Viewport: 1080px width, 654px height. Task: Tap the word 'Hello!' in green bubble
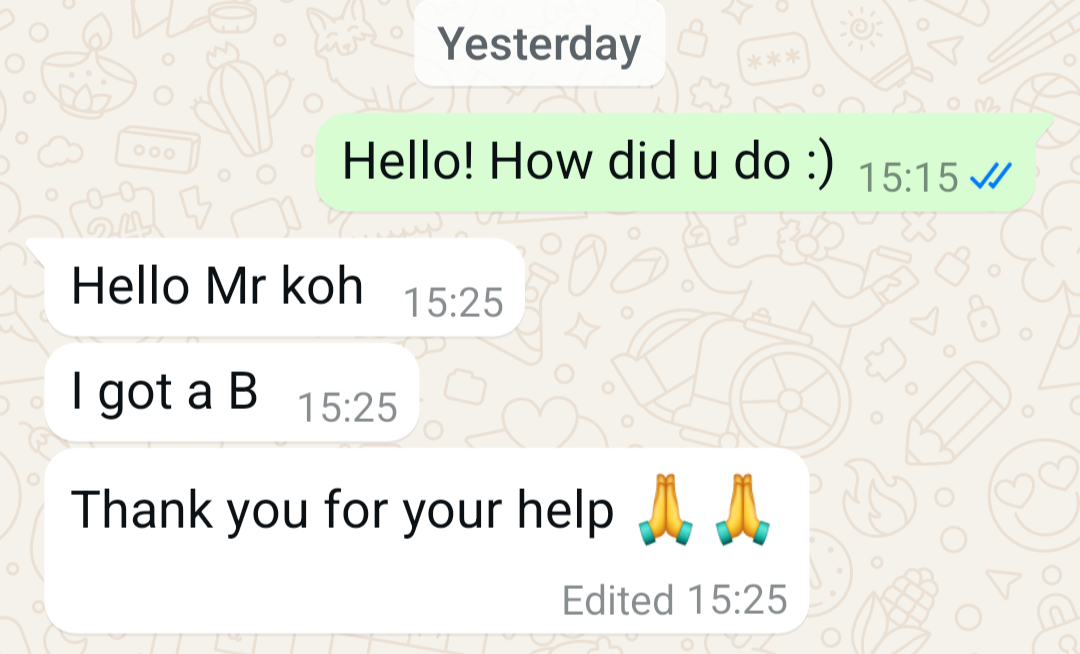408,161
